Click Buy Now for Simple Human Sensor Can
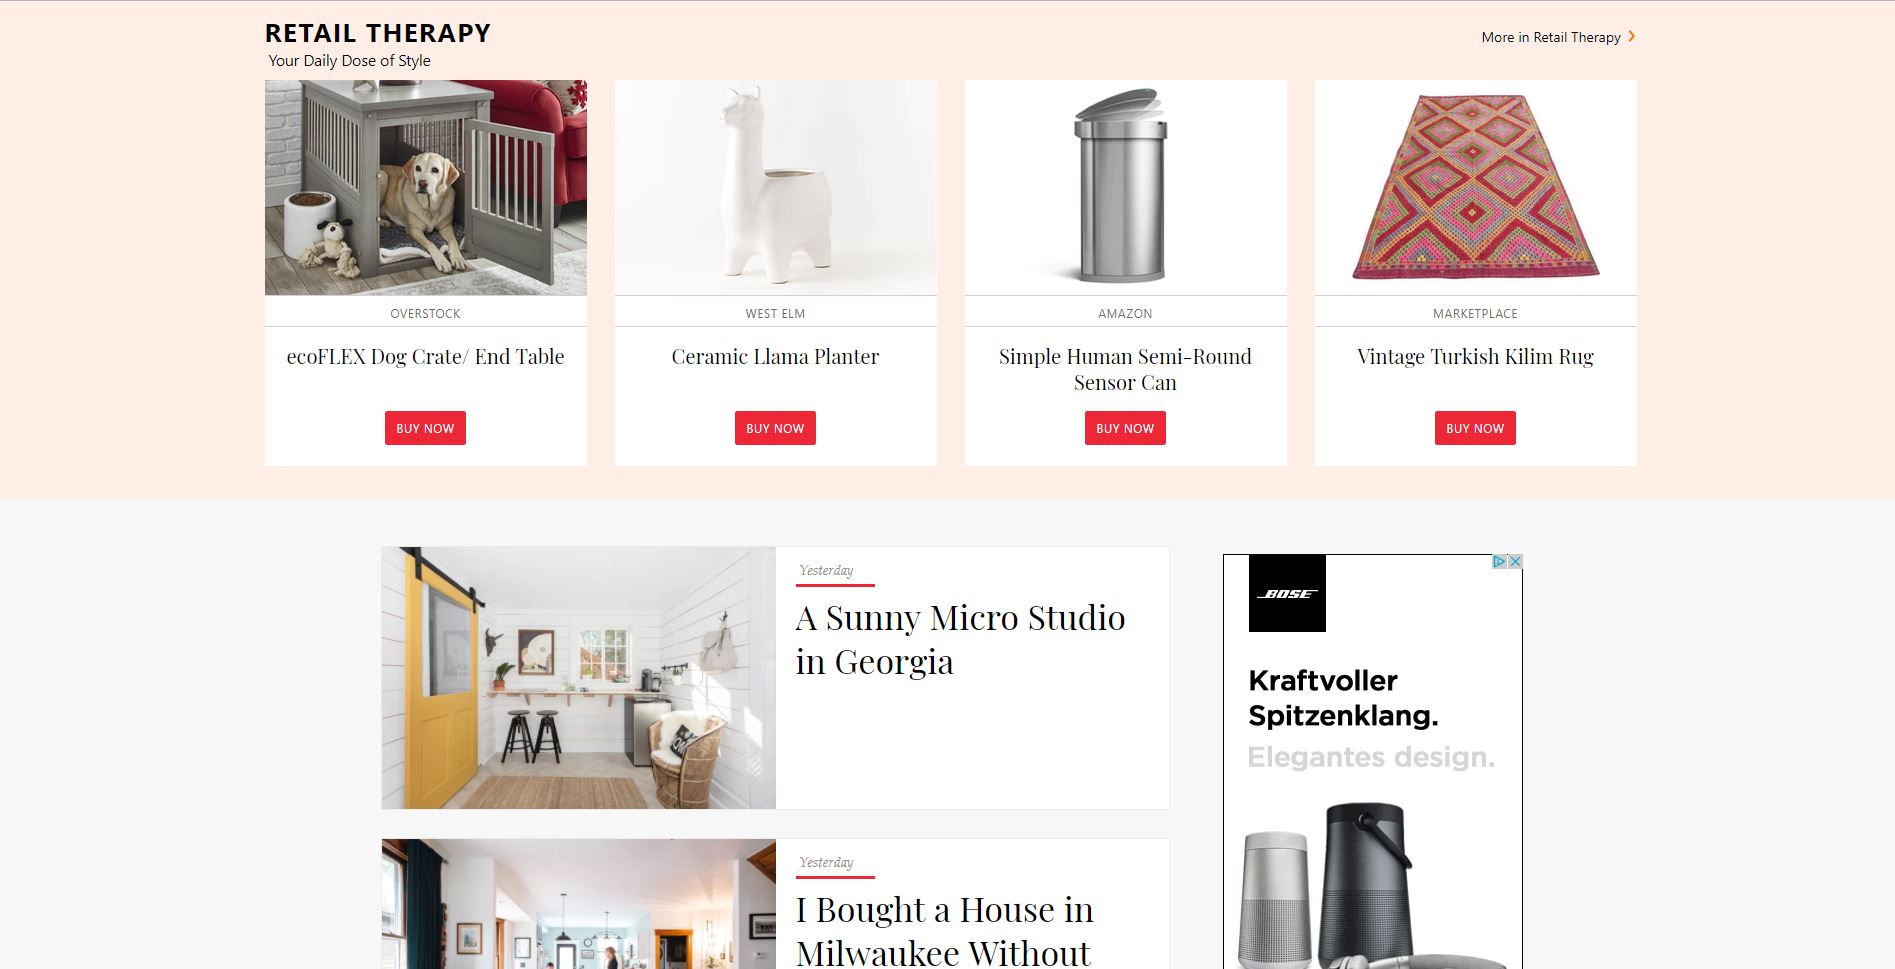 pos(1125,428)
